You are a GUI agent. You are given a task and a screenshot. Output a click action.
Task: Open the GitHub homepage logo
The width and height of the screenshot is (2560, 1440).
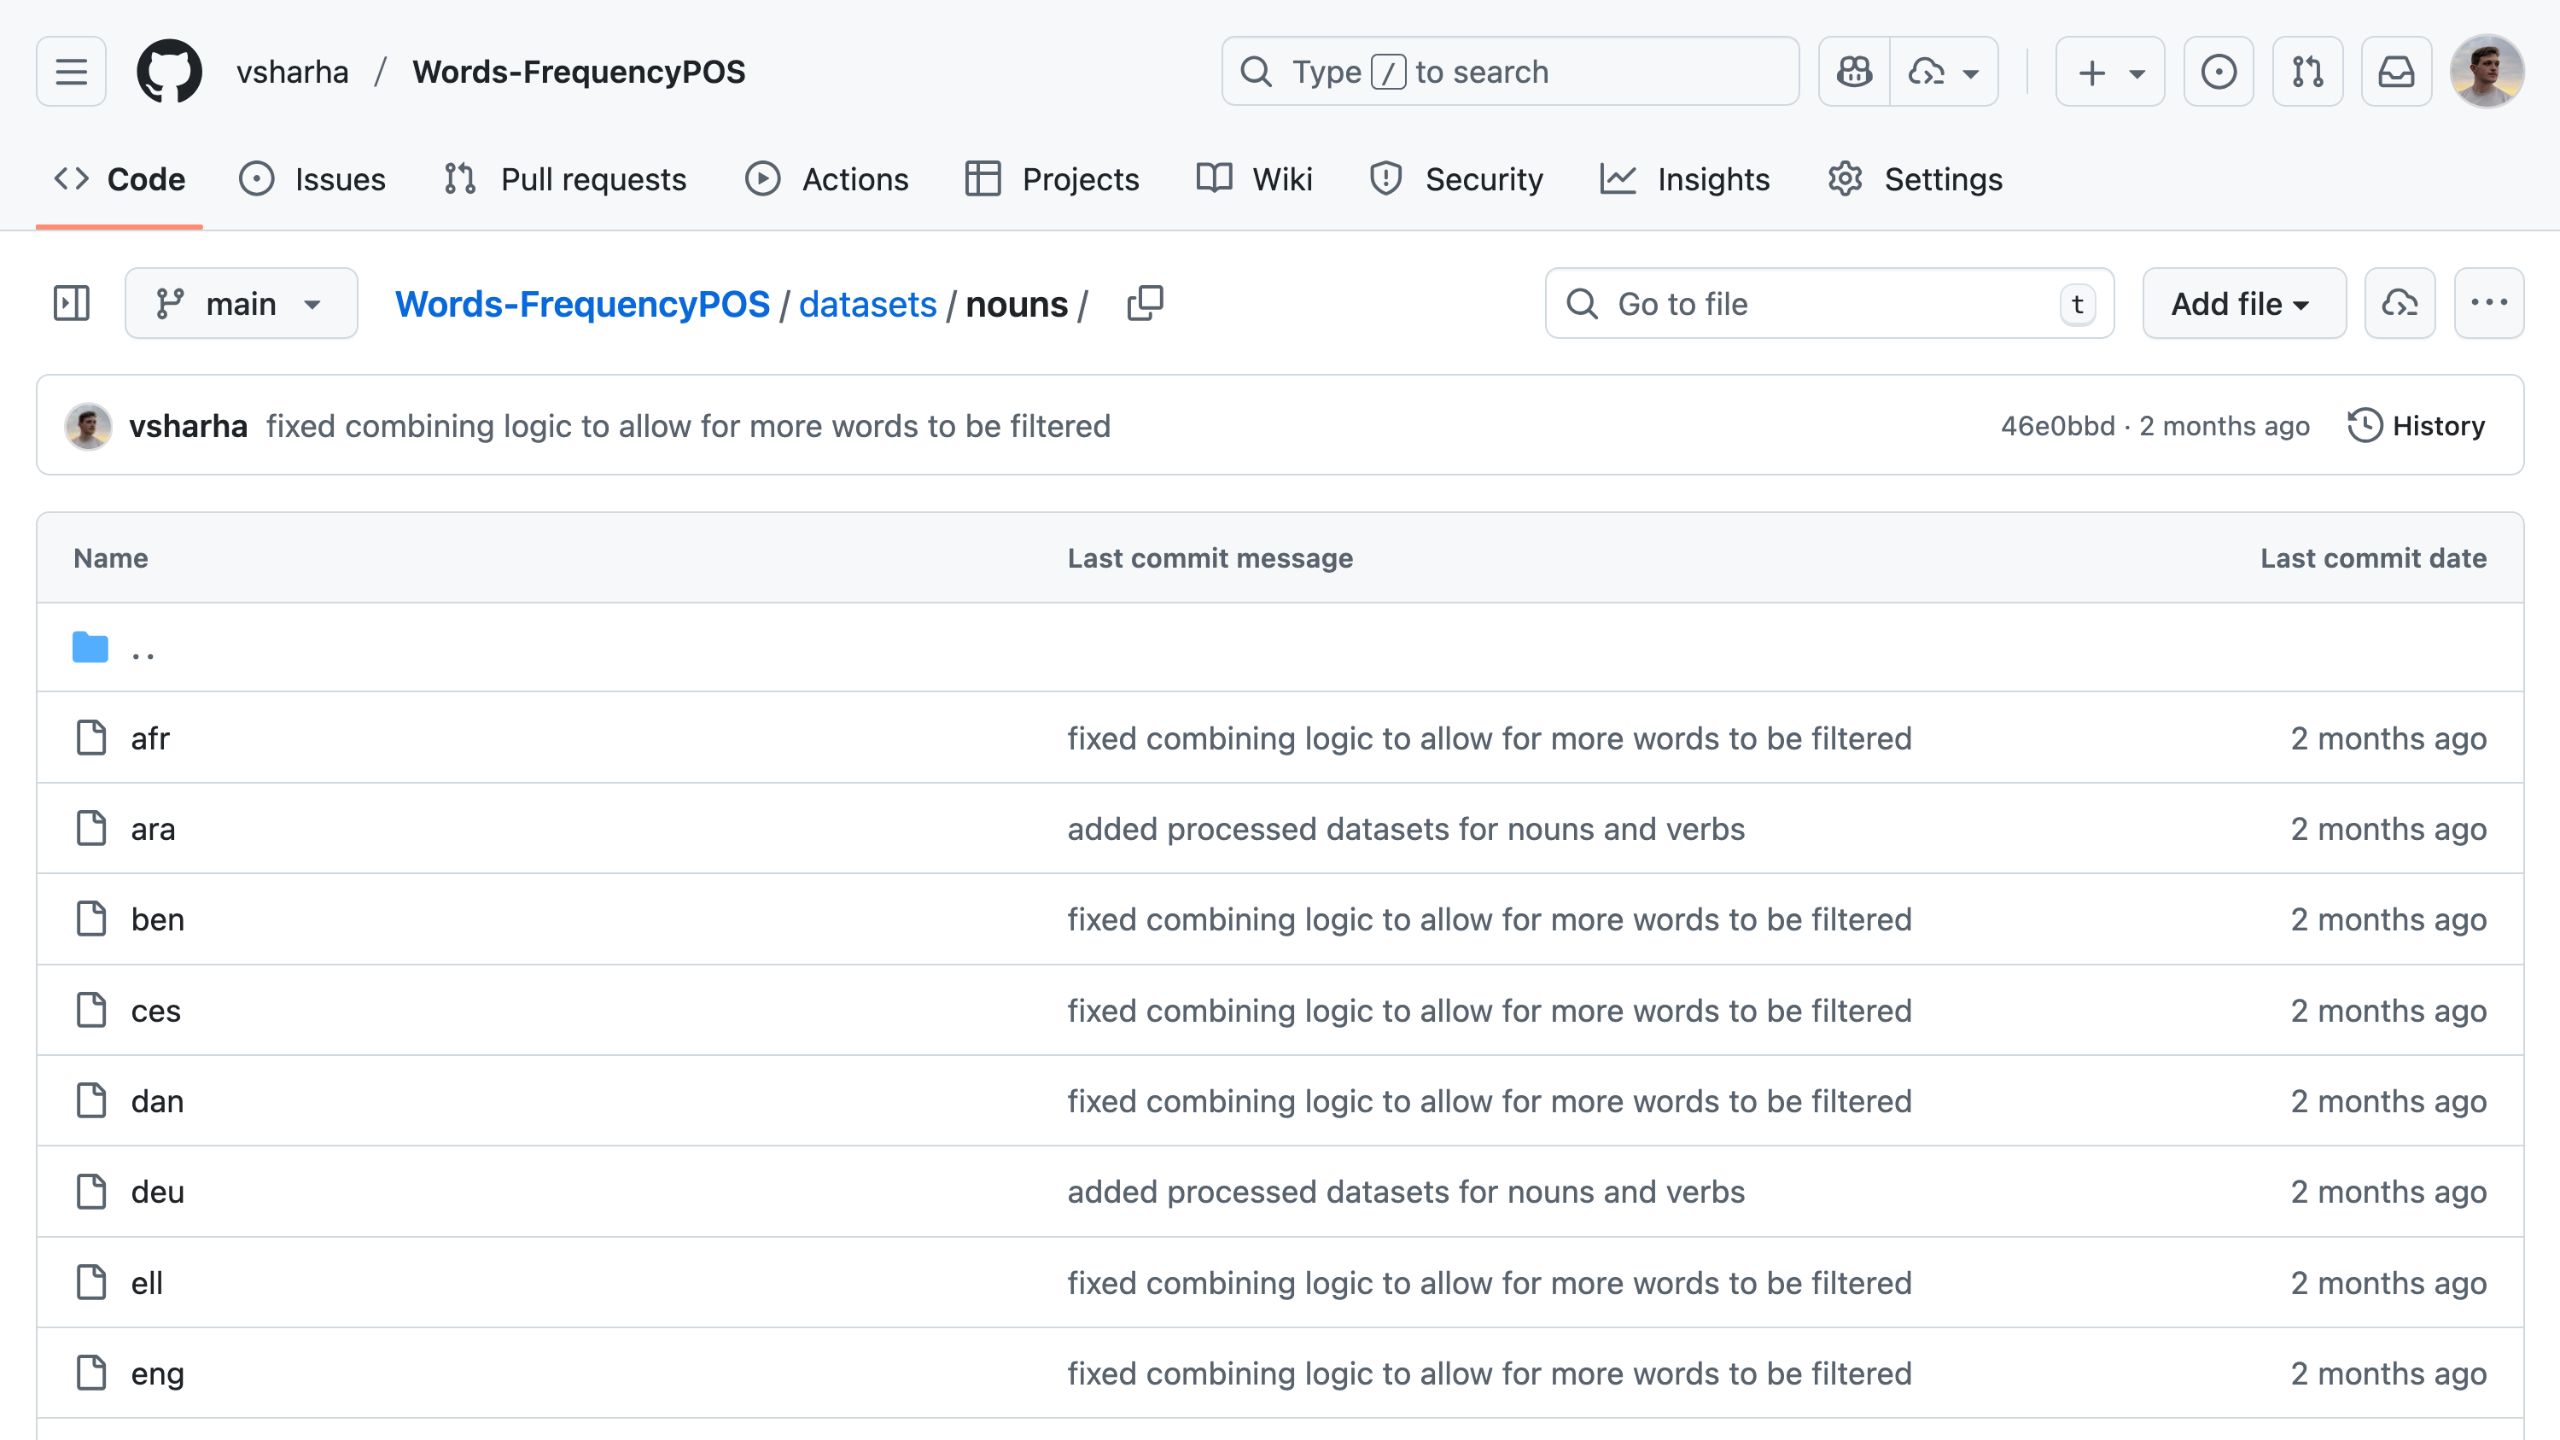[x=169, y=72]
